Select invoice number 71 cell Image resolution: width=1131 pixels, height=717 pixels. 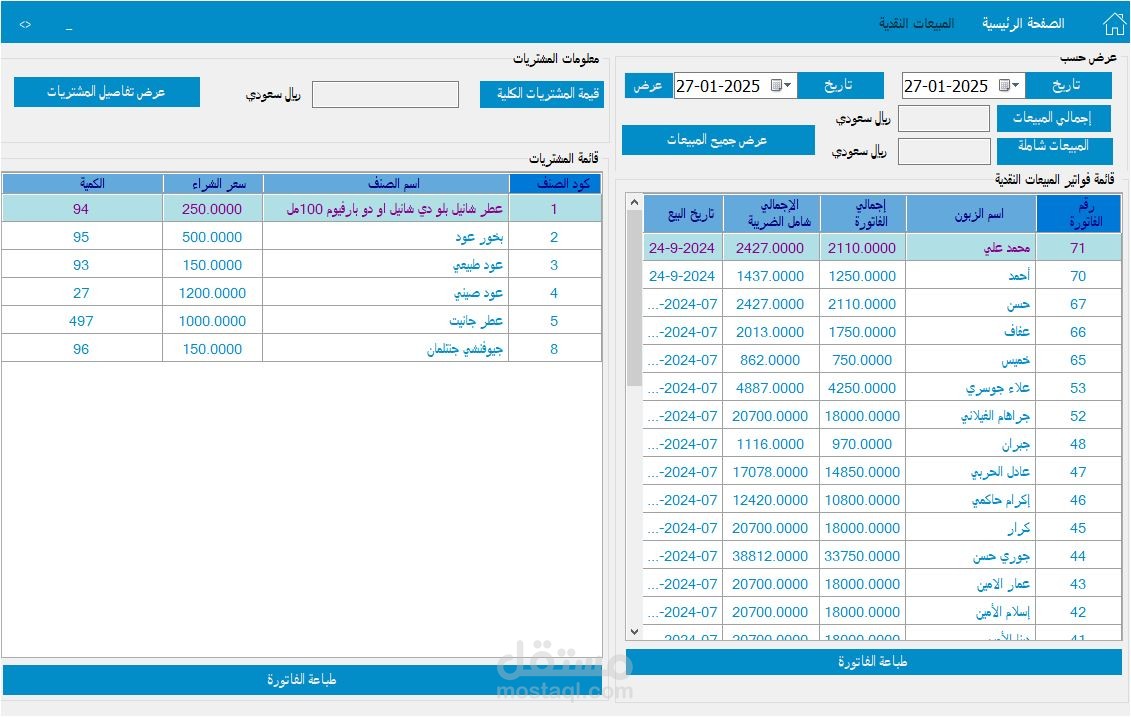[x=1079, y=248]
